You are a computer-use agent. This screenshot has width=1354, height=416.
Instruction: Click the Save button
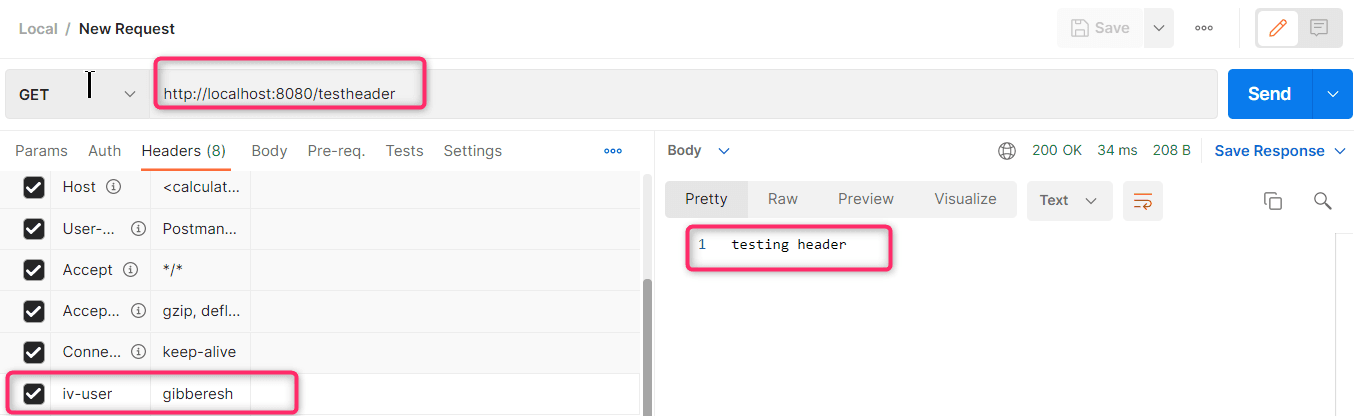click(1100, 28)
